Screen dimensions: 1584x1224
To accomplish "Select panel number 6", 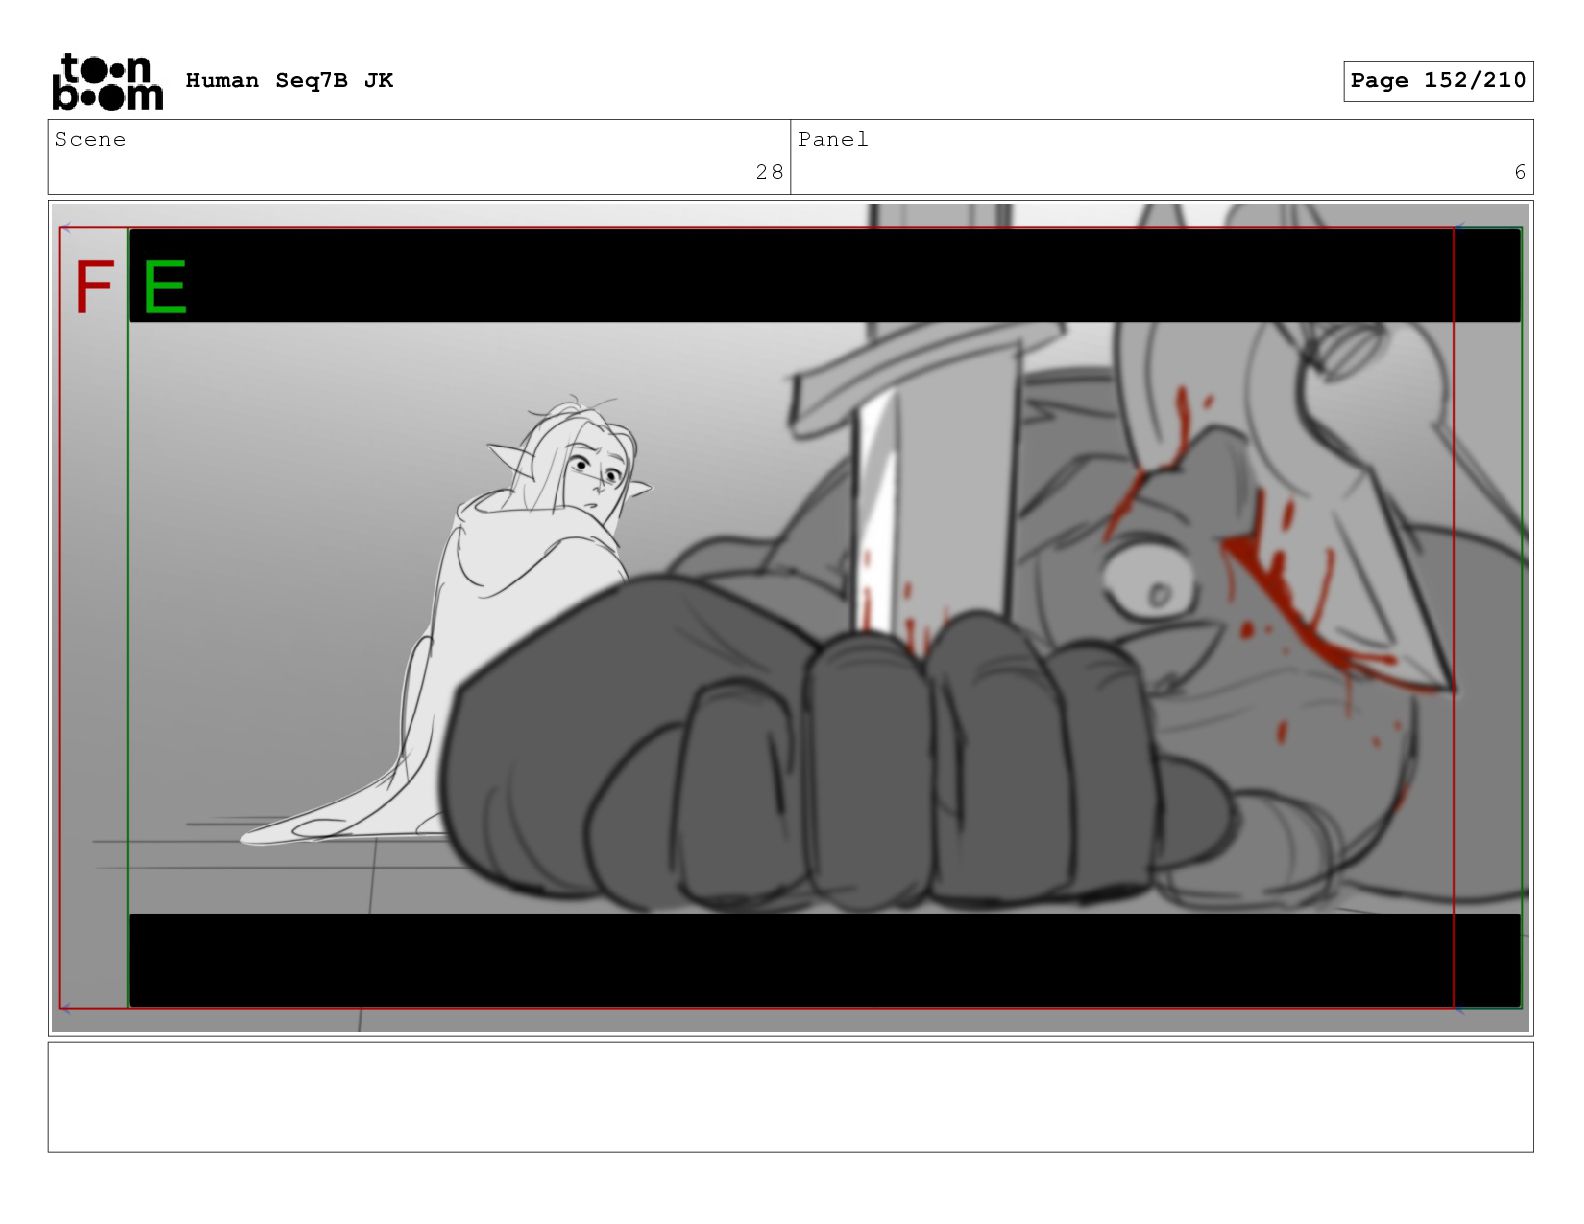I will (x=1520, y=172).
